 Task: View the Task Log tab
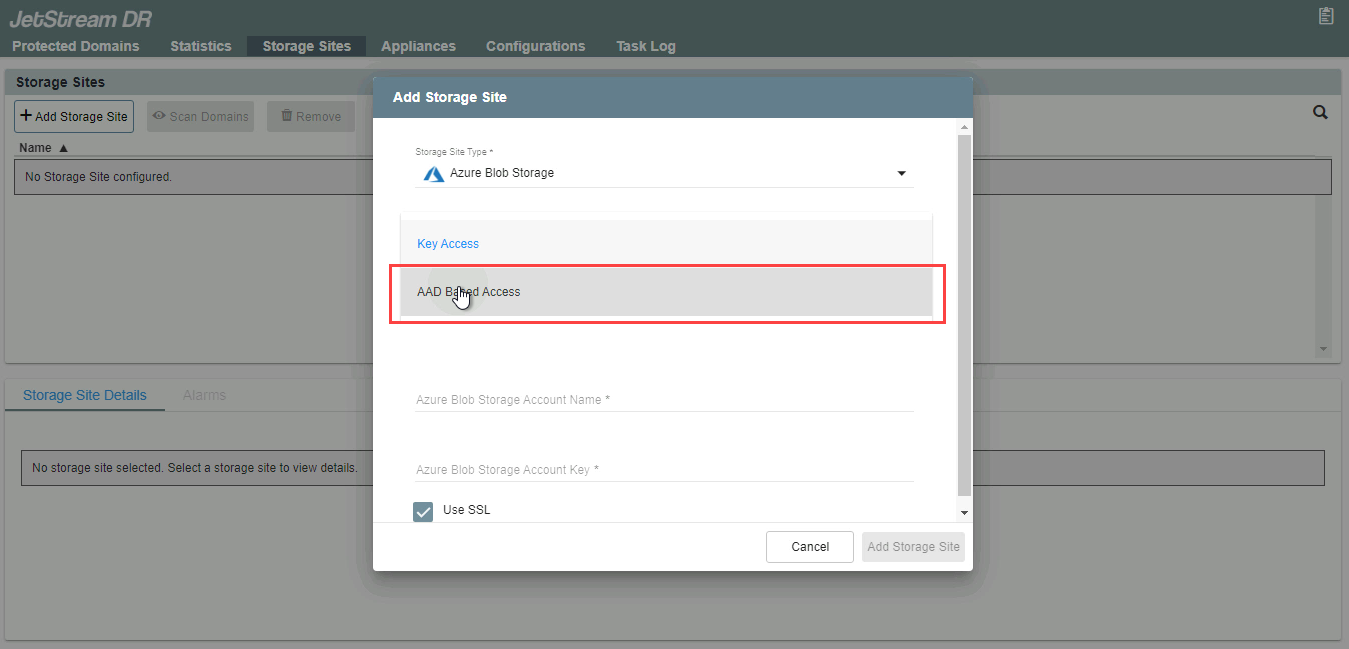645,46
